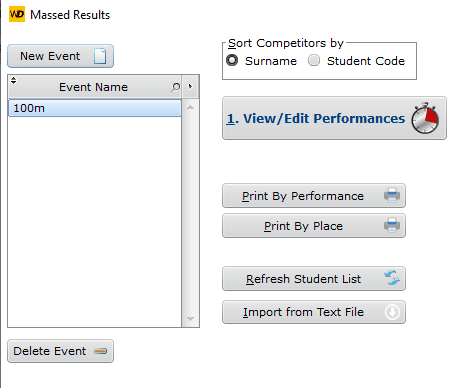466x388 pixels.
Task: Click the WD application logo icon
Action: (x=17, y=14)
